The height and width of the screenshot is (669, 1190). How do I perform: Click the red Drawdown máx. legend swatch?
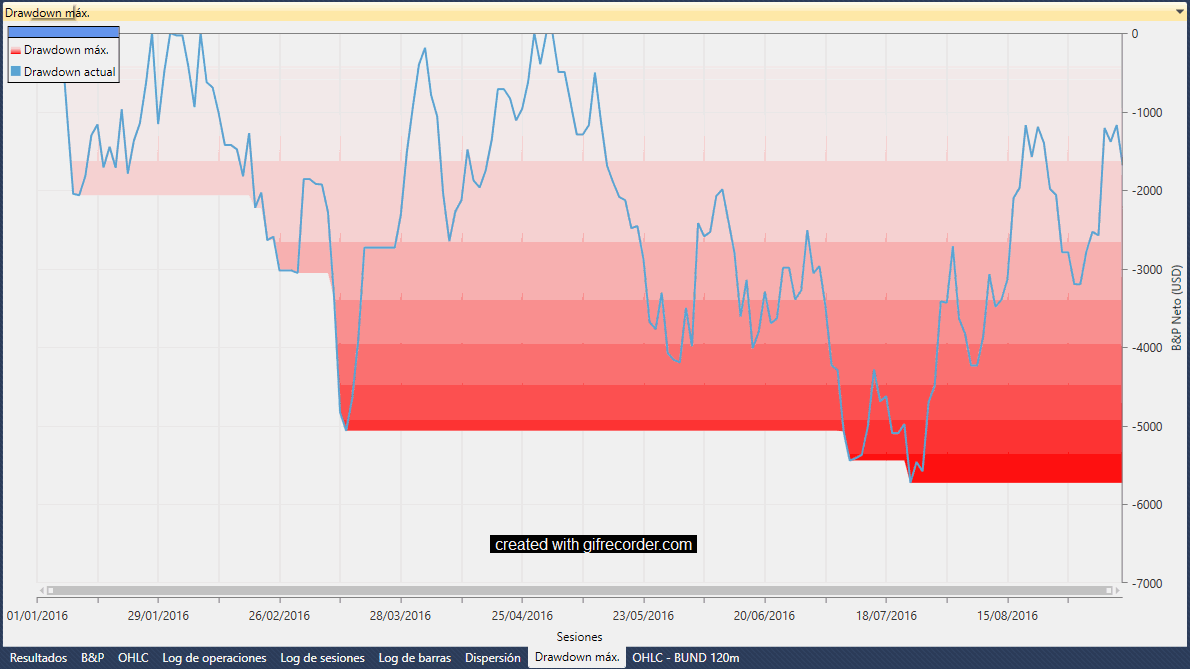(15, 51)
